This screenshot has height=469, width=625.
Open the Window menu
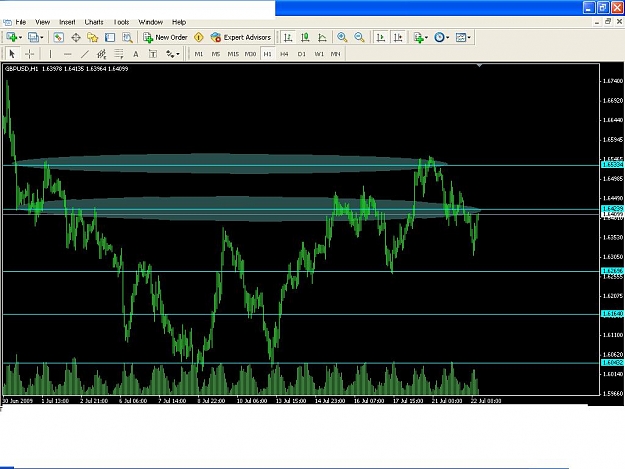point(150,22)
